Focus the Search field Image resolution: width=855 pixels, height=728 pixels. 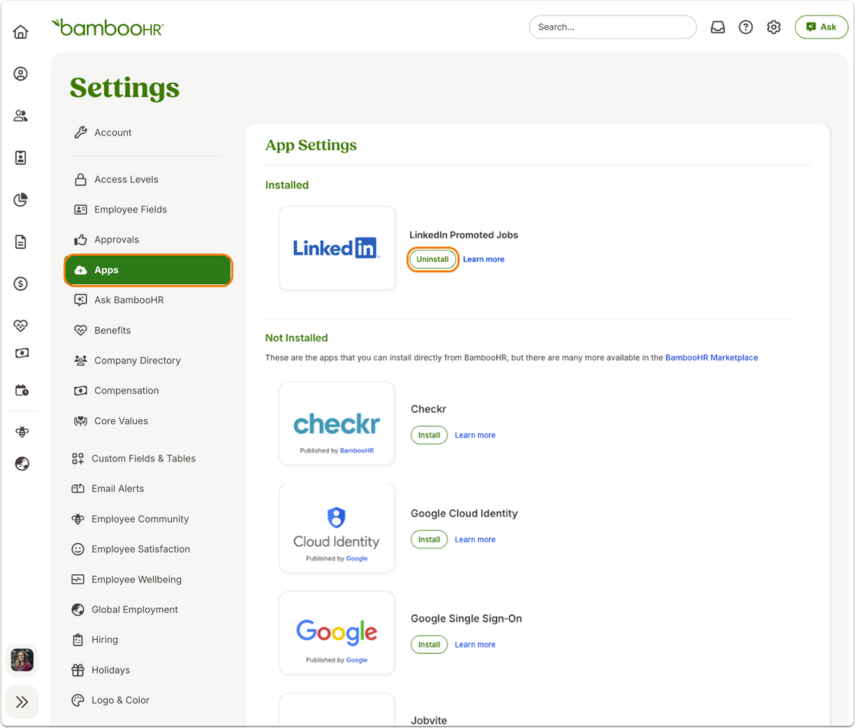coord(612,27)
